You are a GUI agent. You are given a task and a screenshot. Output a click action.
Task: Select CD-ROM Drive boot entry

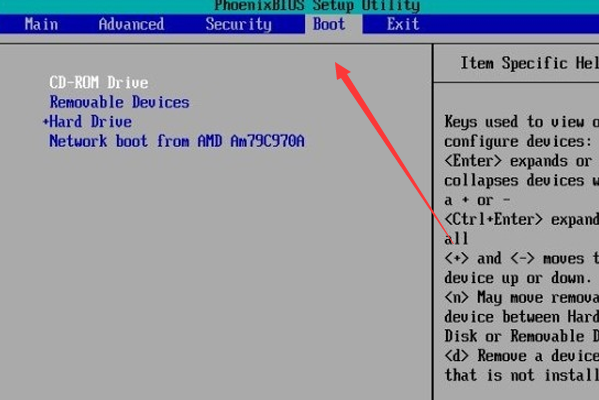pyautogui.click(x=99, y=83)
